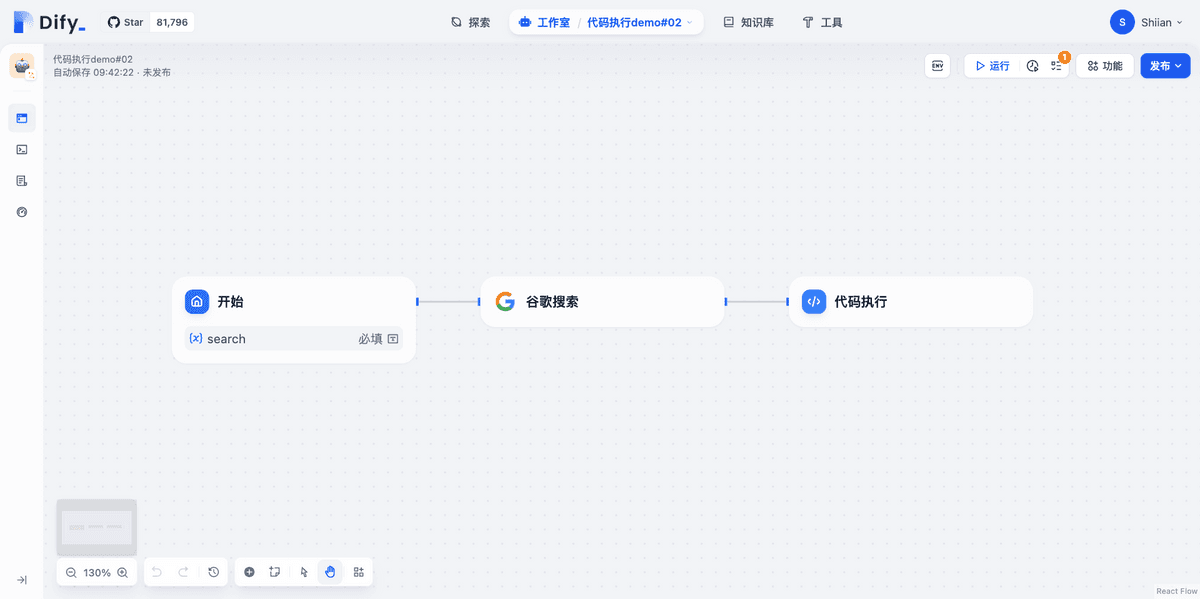Open API access in the left sidebar

pyautogui.click(x=22, y=150)
